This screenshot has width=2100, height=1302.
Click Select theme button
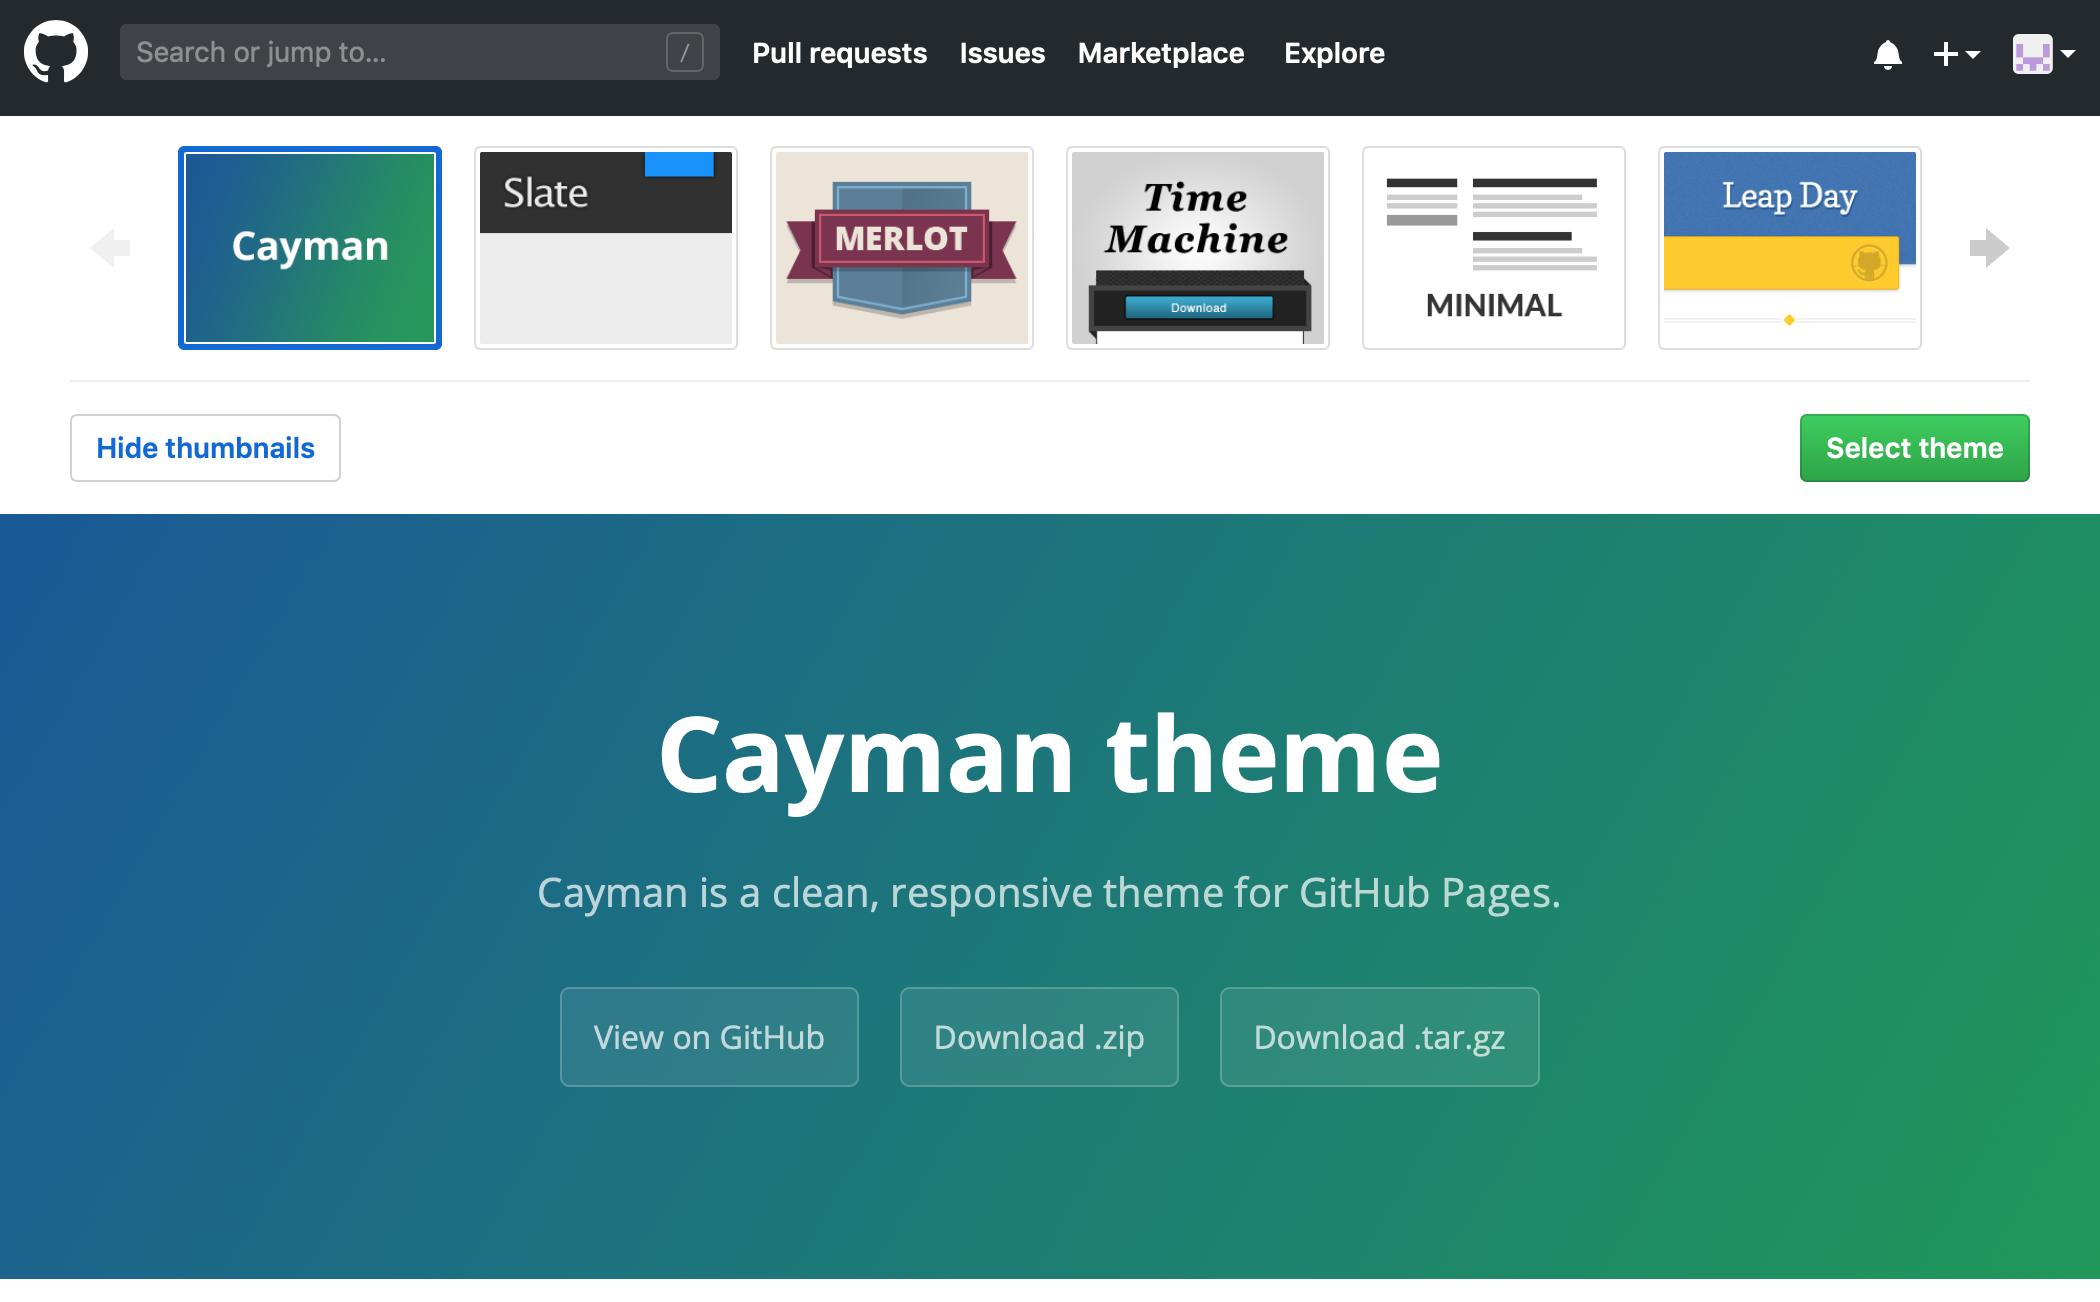coord(1916,447)
